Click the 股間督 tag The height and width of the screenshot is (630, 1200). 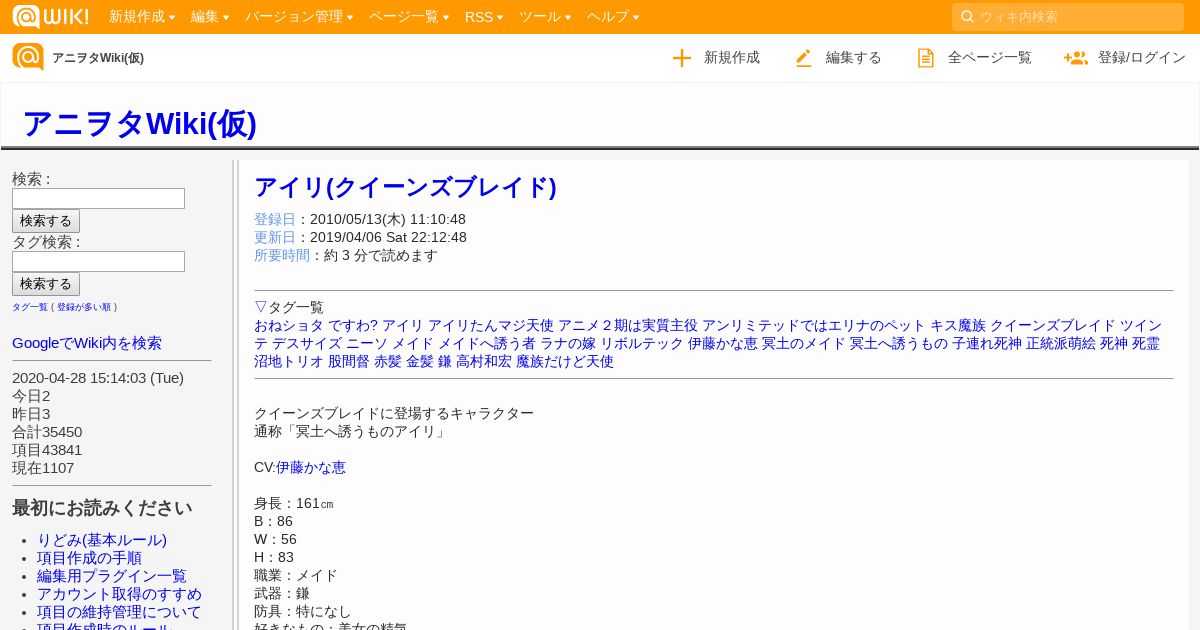(x=349, y=361)
